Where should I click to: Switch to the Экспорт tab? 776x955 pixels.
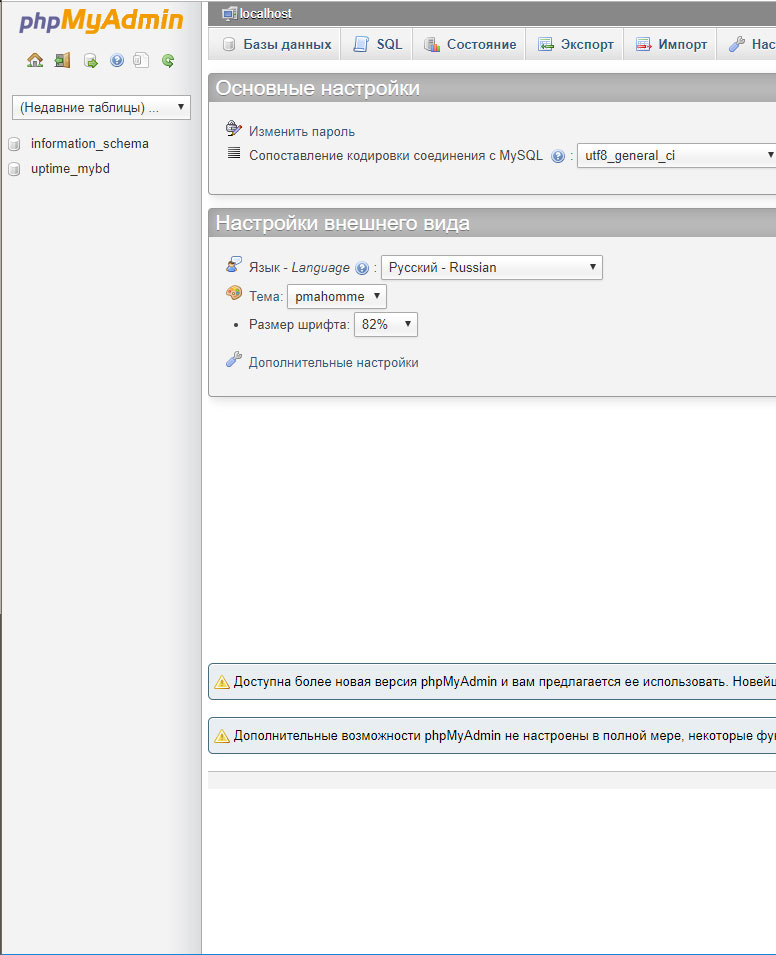click(575, 44)
